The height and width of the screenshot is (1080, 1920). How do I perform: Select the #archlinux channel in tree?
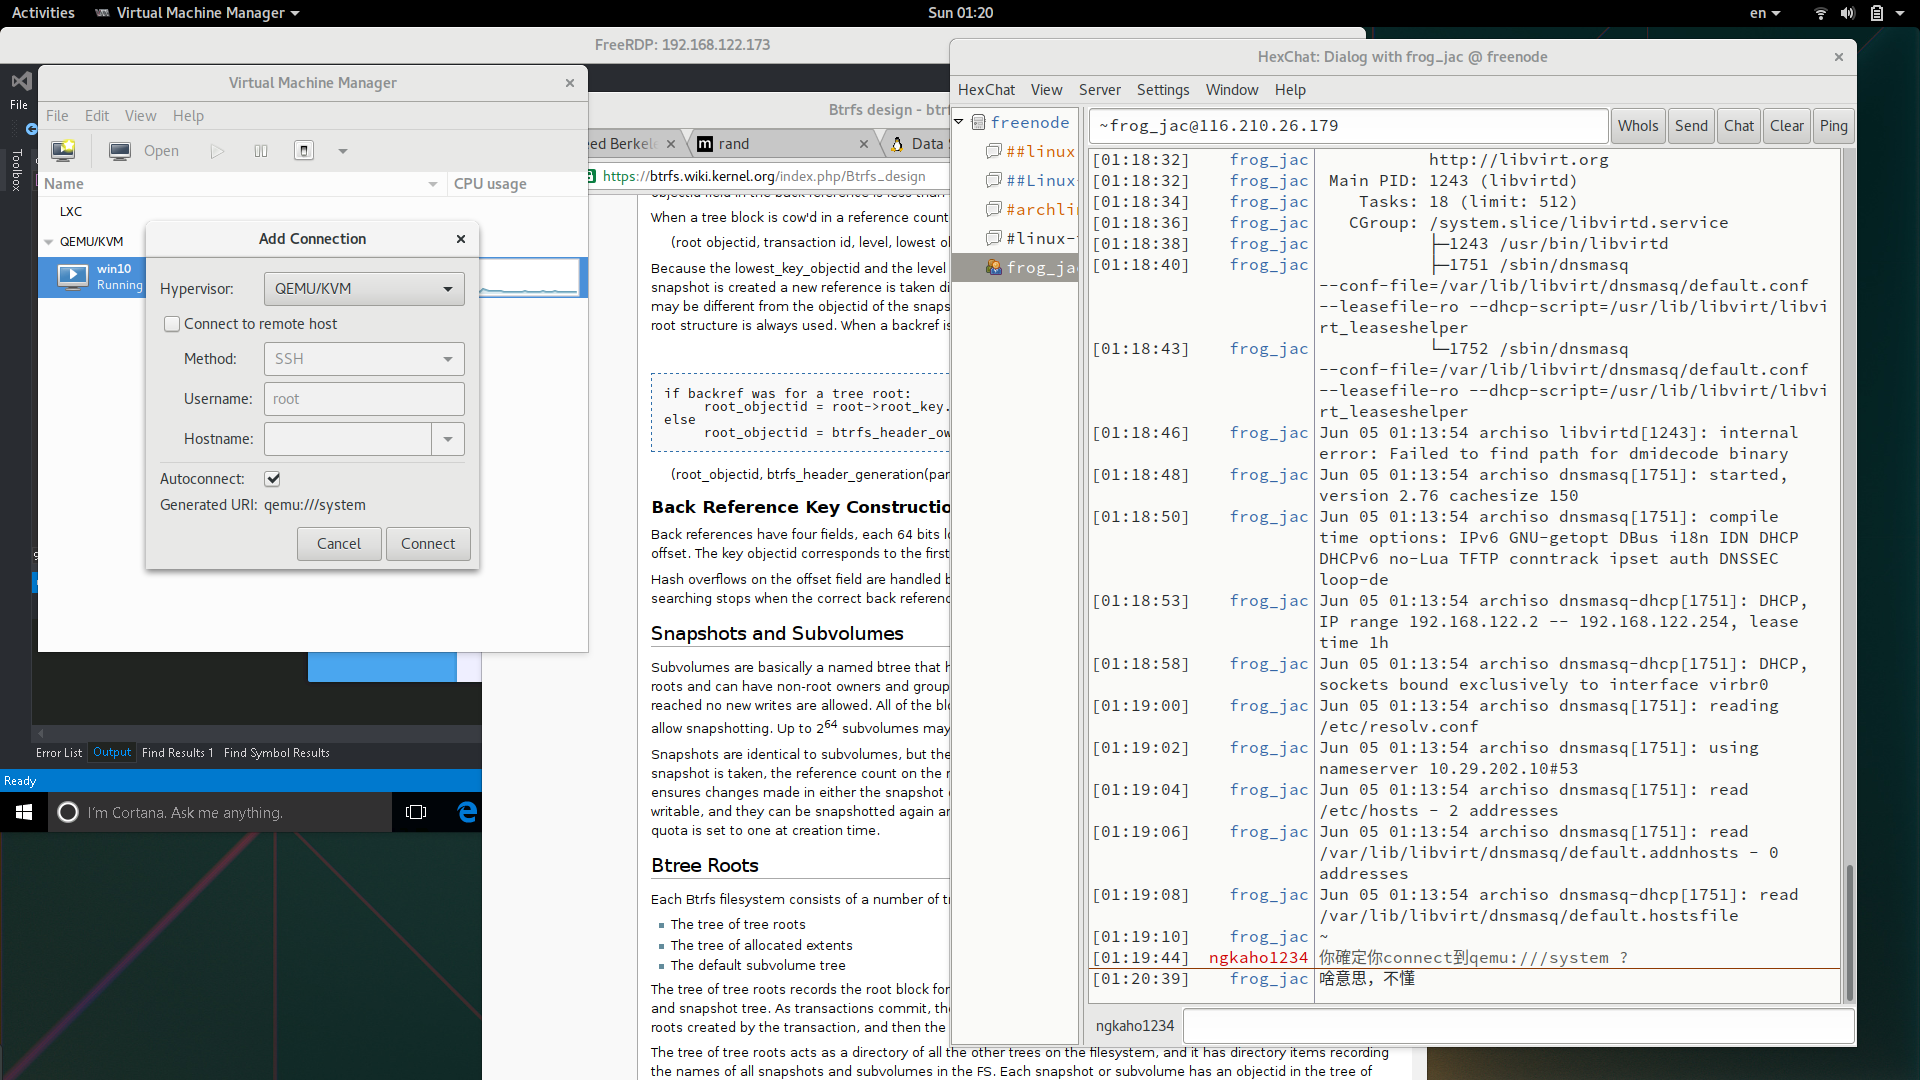[x=1040, y=210]
